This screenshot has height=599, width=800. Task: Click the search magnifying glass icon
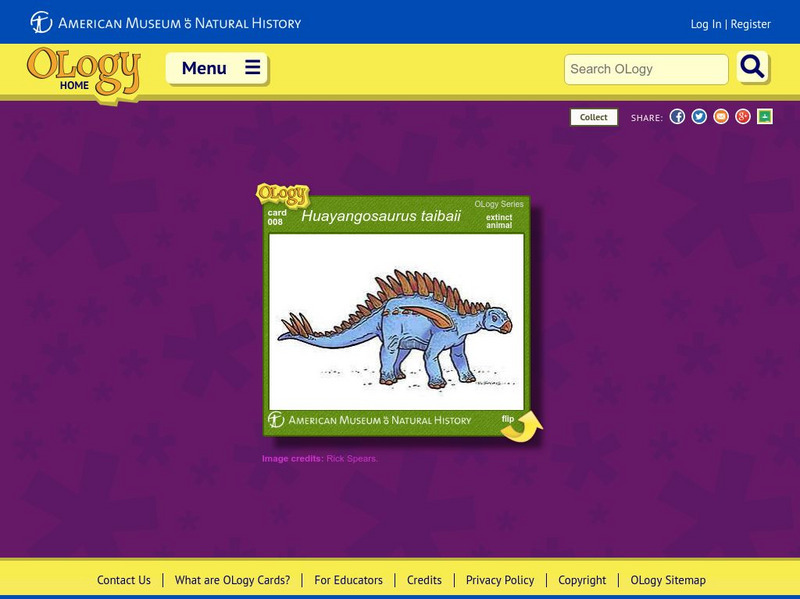point(752,69)
